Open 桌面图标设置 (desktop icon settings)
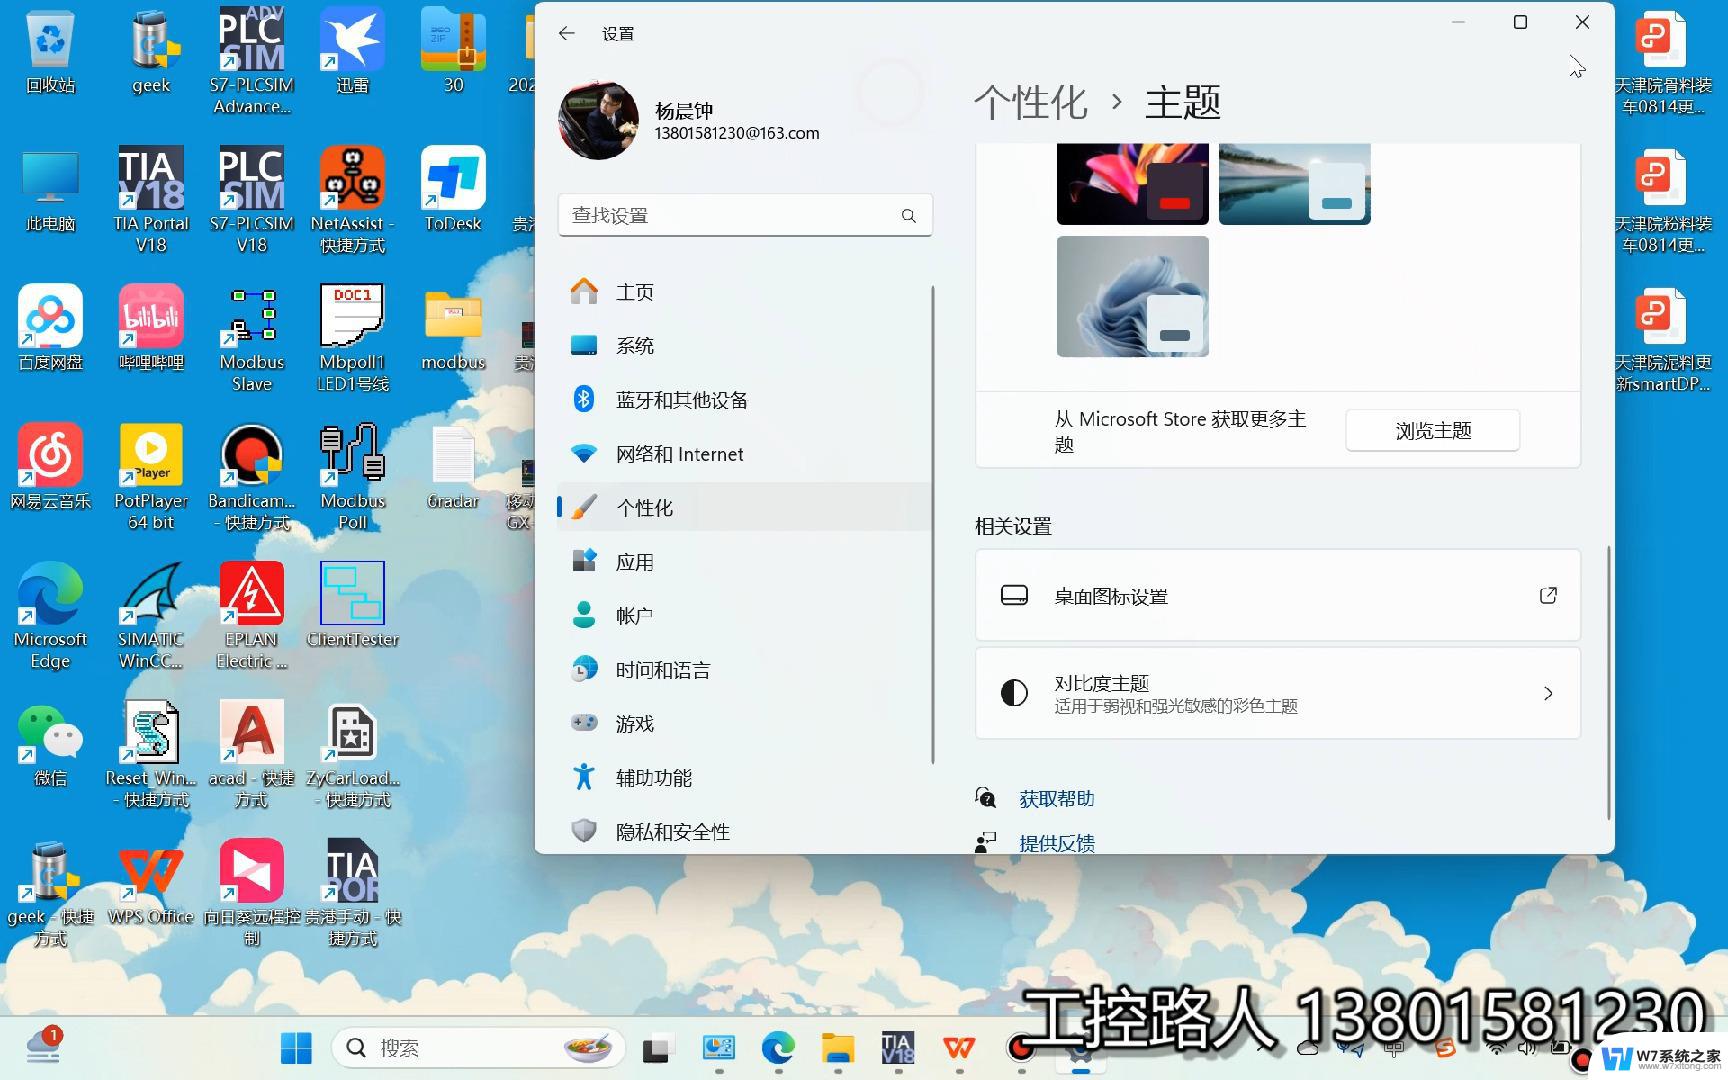This screenshot has height=1080, width=1728. coord(1278,596)
